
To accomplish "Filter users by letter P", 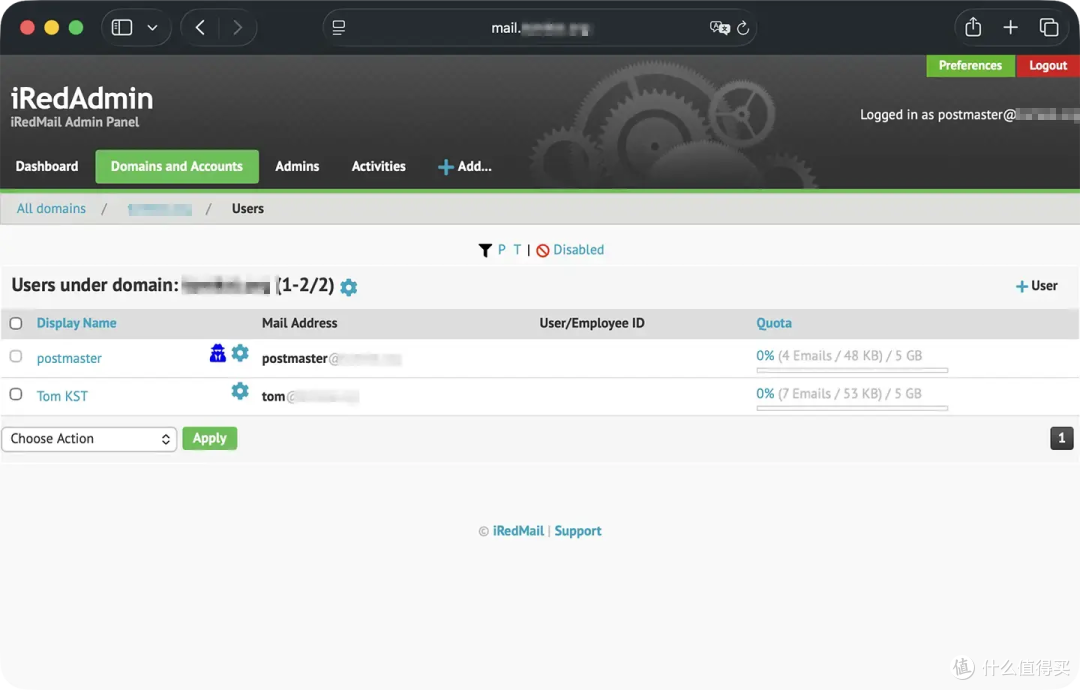I will coord(501,249).
